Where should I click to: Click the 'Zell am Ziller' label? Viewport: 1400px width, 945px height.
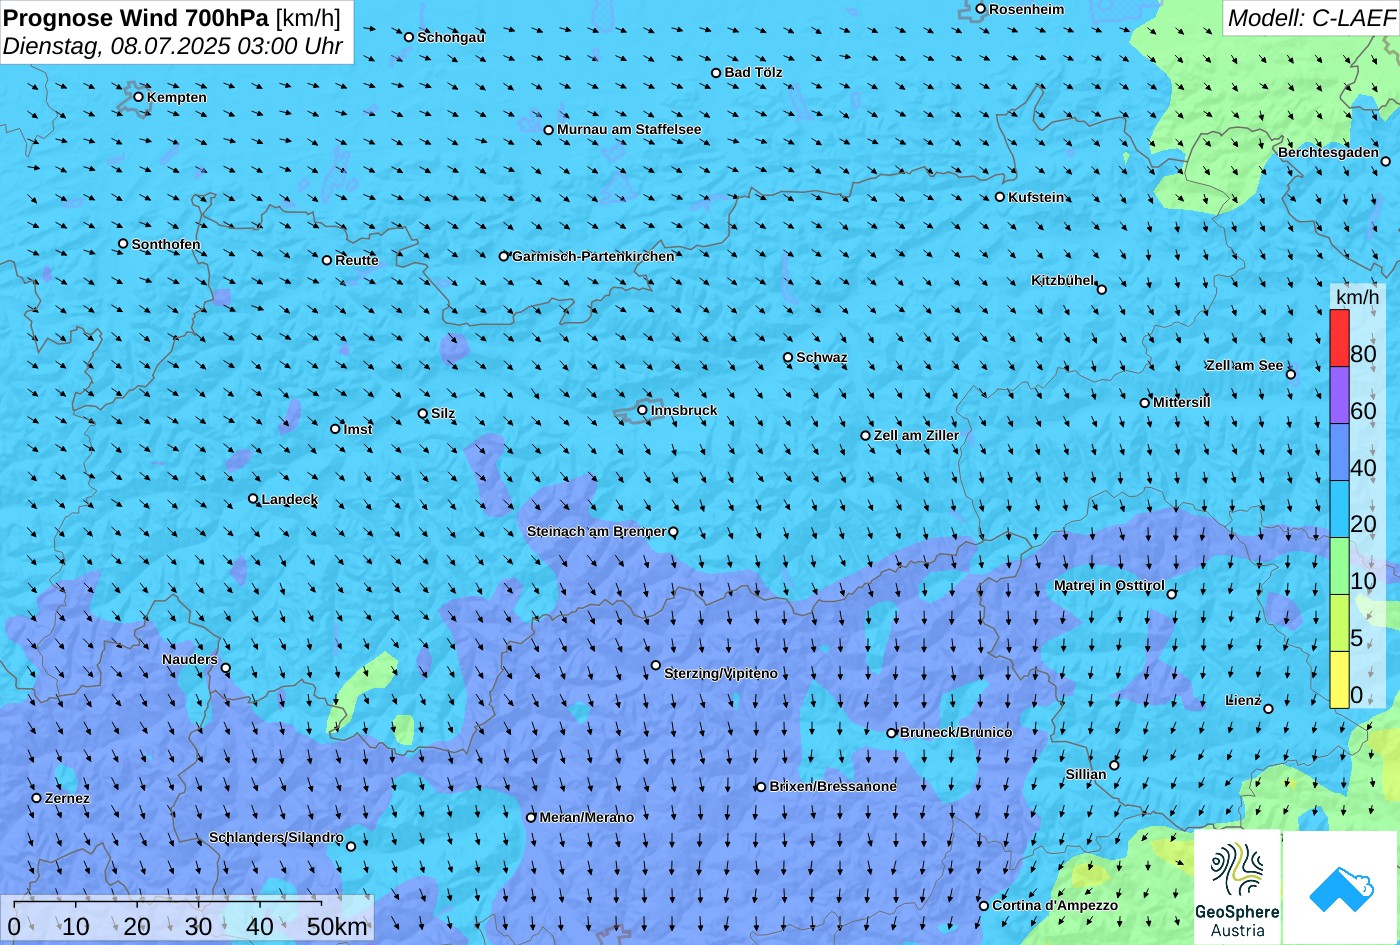(x=916, y=435)
